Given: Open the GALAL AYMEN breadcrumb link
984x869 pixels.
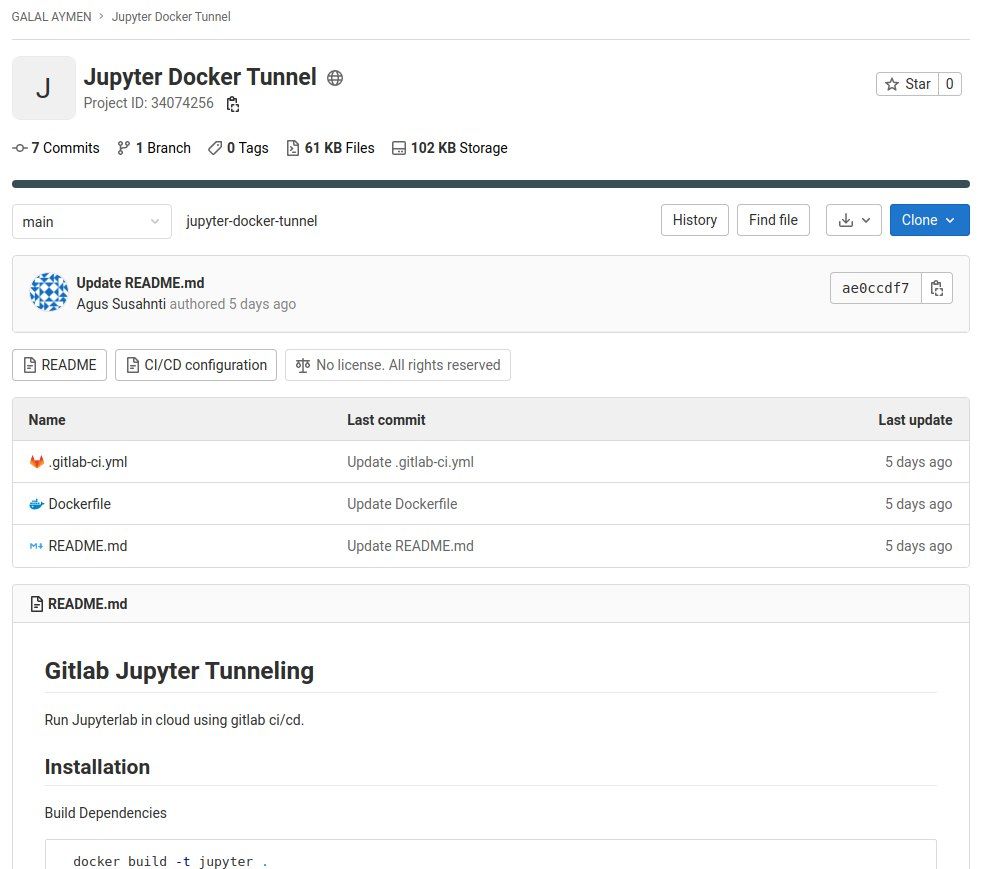Looking at the screenshot, I should (x=52, y=17).
